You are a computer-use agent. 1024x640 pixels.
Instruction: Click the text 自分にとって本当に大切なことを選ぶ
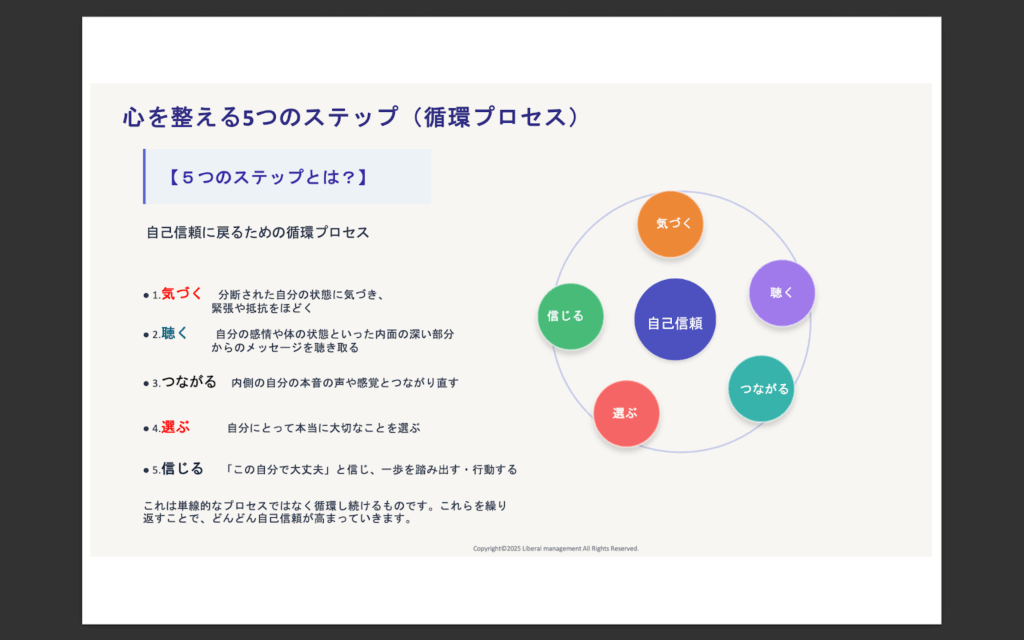(x=323, y=428)
